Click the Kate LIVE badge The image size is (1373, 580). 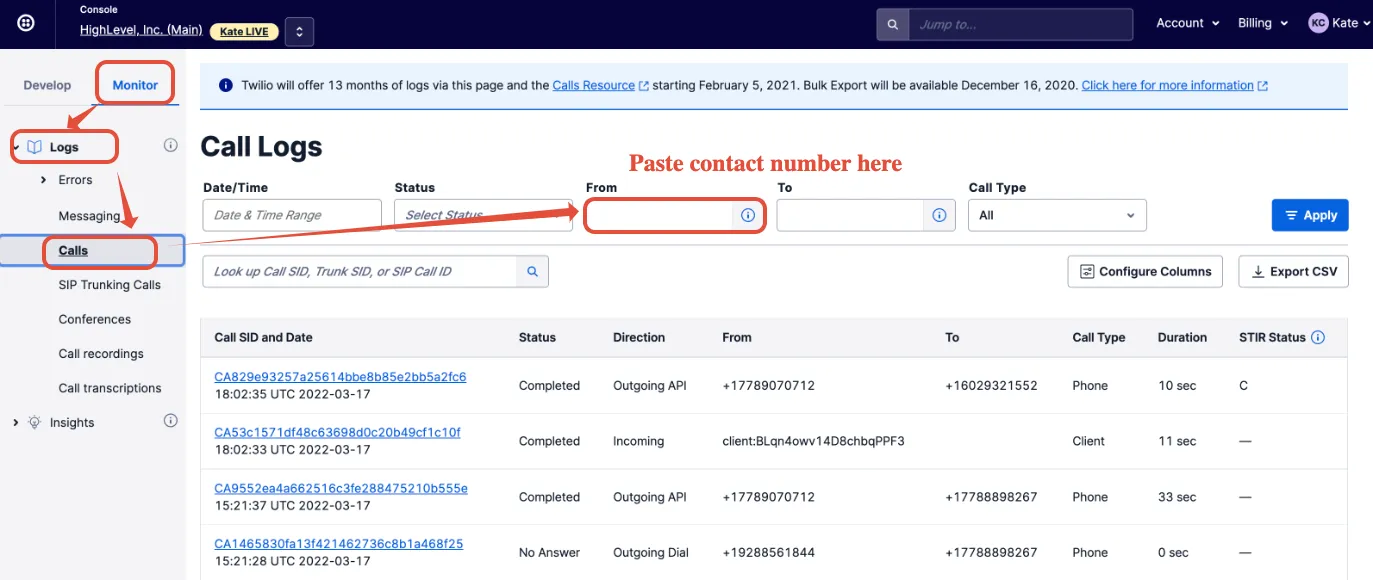pyautogui.click(x=243, y=31)
